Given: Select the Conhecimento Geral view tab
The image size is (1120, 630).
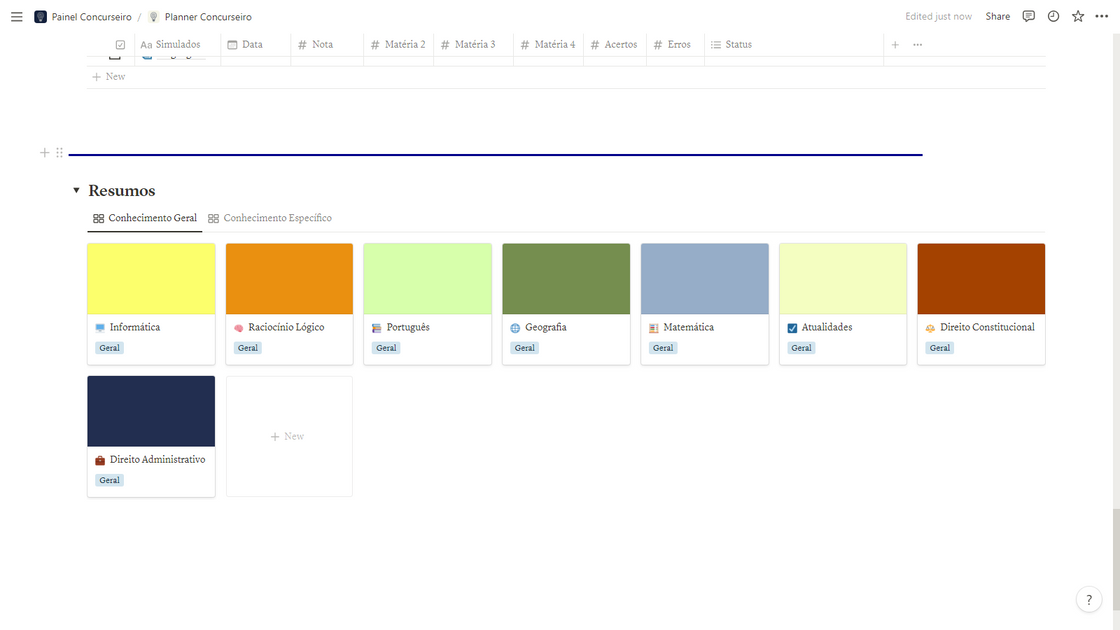Looking at the screenshot, I should (145, 218).
